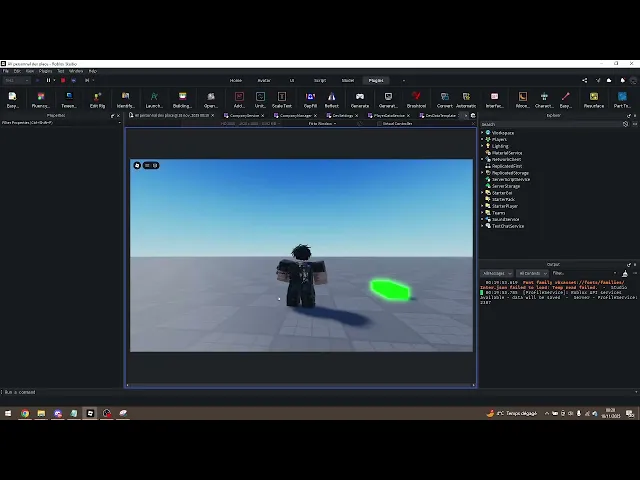Screen dimensions: 640x480
Task: Select TextChatService in Explorer
Action: [508, 226]
